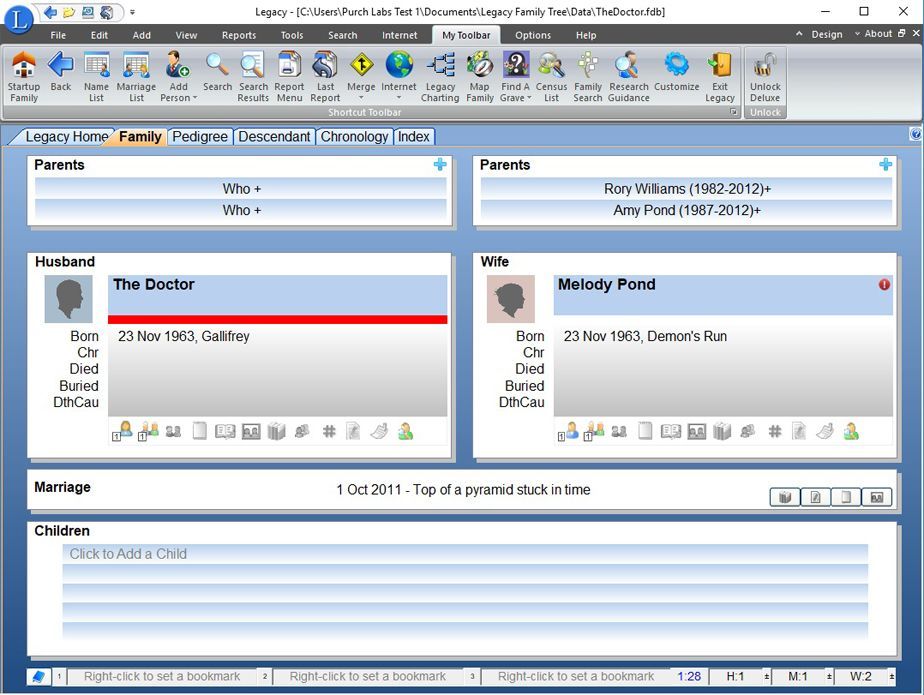The image size is (924, 695).
Task: Click the blue back arrow in quick access bar
Action: pyautogui.click(x=50, y=12)
